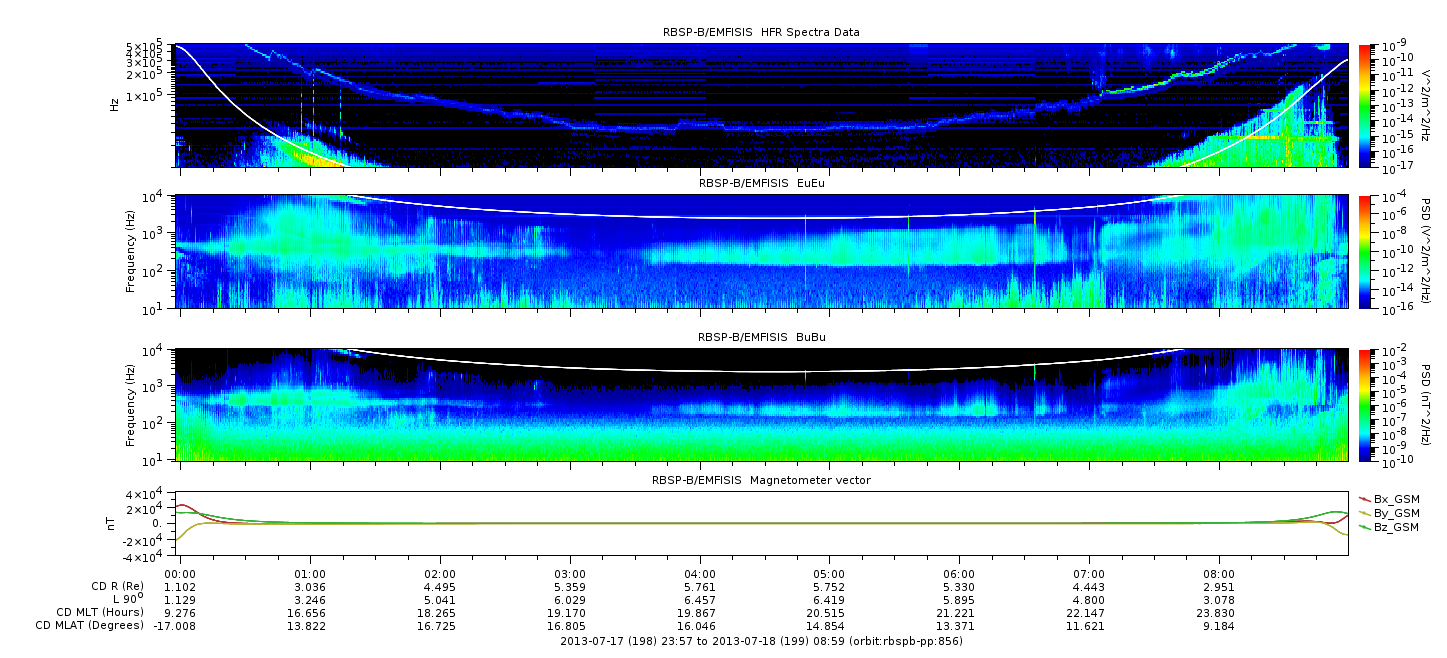Image resolution: width=1447 pixels, height=658 pixels.
Task: Click the BuBu PSD color scale bar
Action: pyautogui.click(x=1364, y=405)
